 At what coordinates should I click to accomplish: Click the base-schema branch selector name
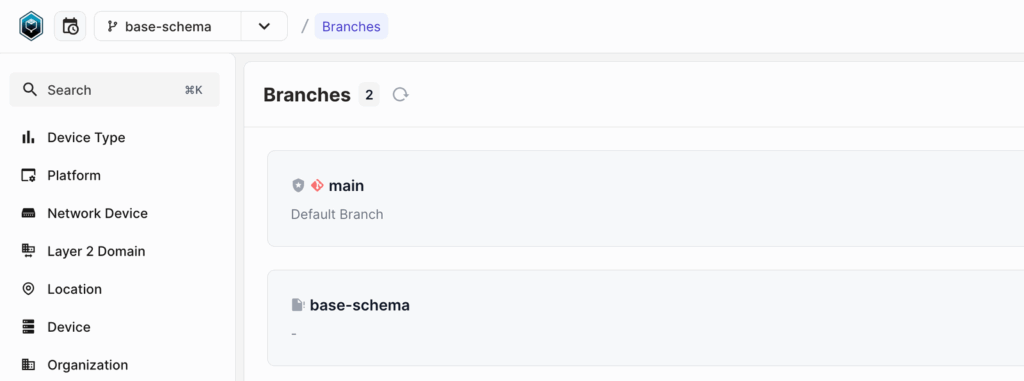168,27
